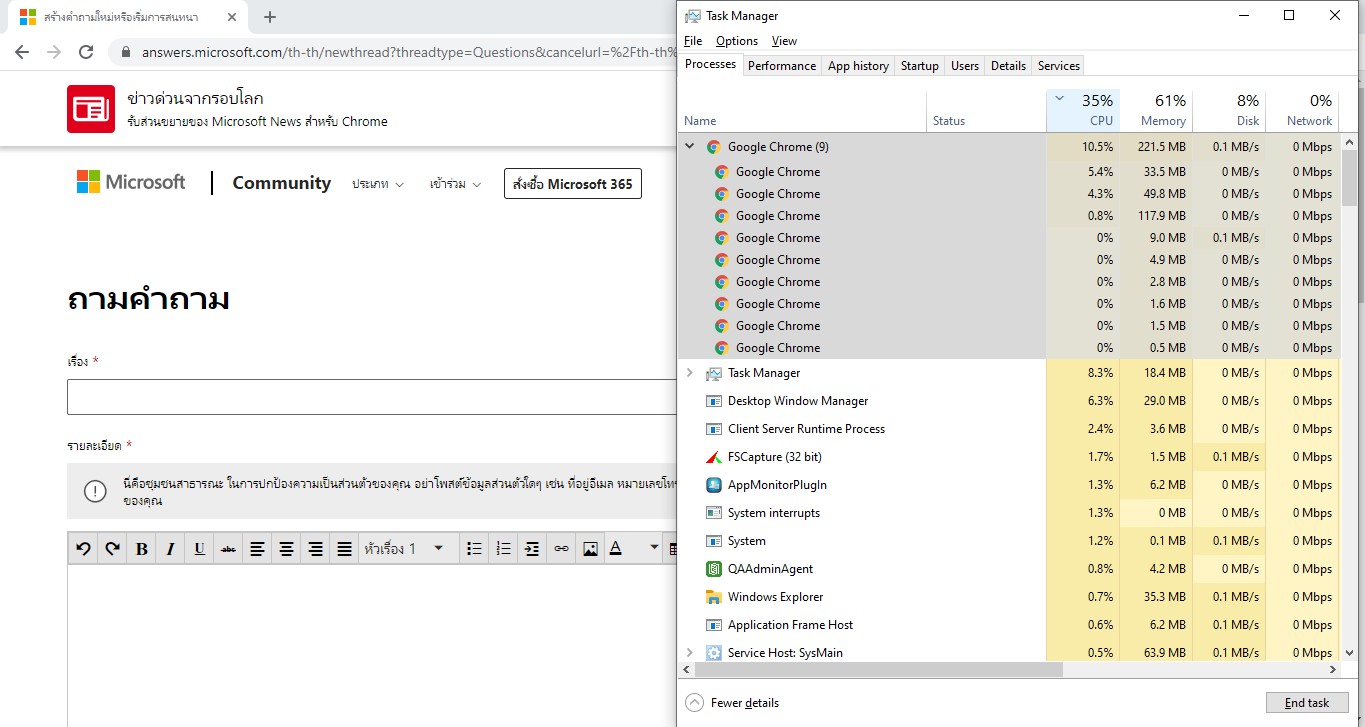
Task: Click the increase indent icon
Action: click(x=532, y=548)
